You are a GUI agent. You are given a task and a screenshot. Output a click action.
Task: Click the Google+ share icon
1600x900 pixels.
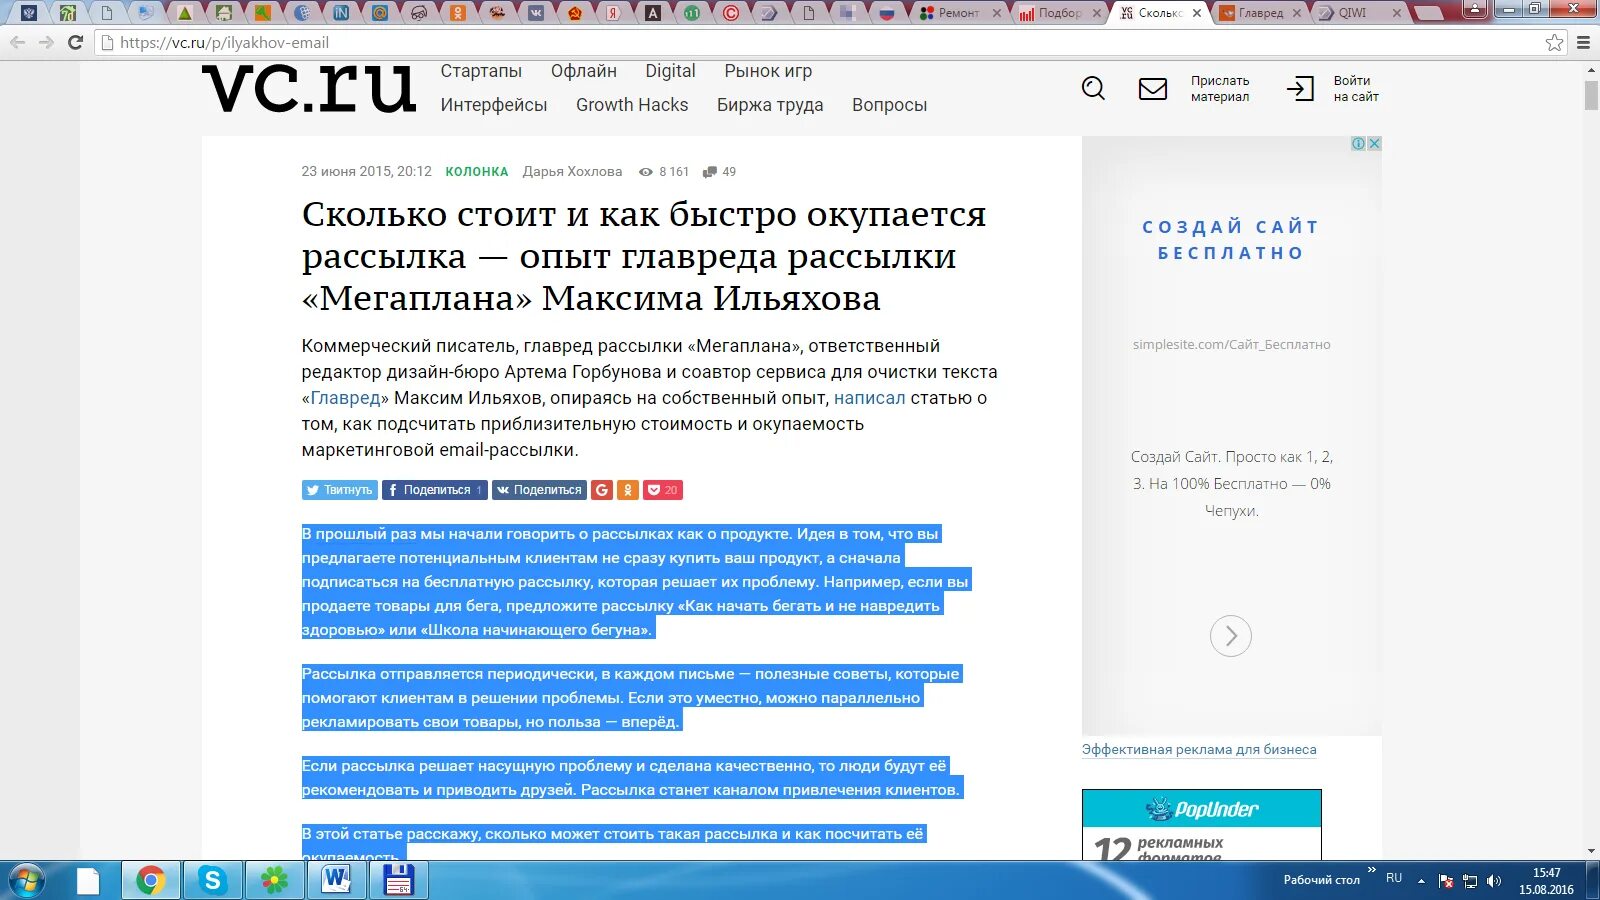pos(602,490)
